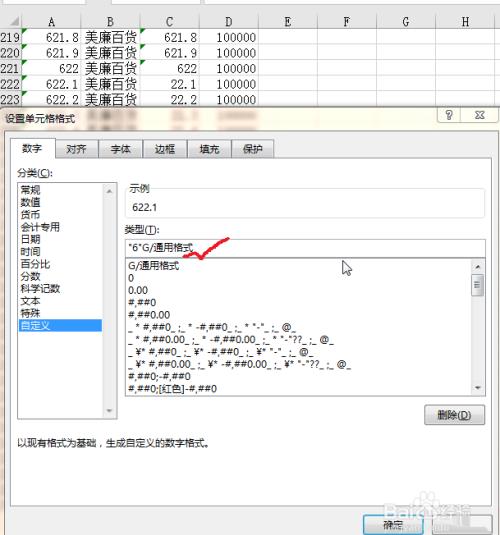
Task: Select 会计专用 category
Action: click(x=61, y=227)
